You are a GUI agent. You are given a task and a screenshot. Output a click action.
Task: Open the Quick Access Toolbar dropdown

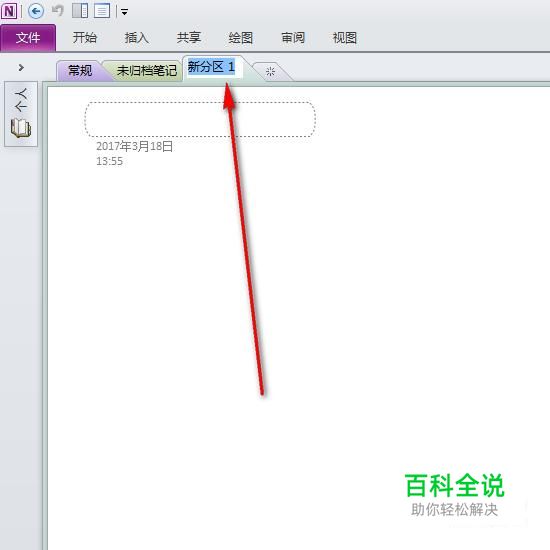click(124, 12)
